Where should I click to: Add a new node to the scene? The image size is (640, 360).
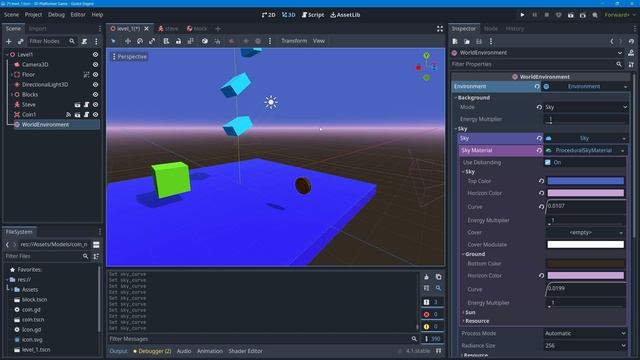[9, 41]
